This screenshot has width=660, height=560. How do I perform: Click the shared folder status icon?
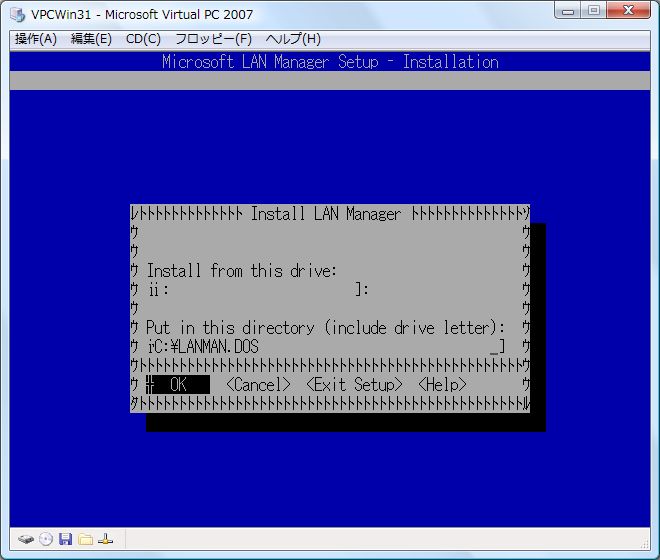point(85,539)
